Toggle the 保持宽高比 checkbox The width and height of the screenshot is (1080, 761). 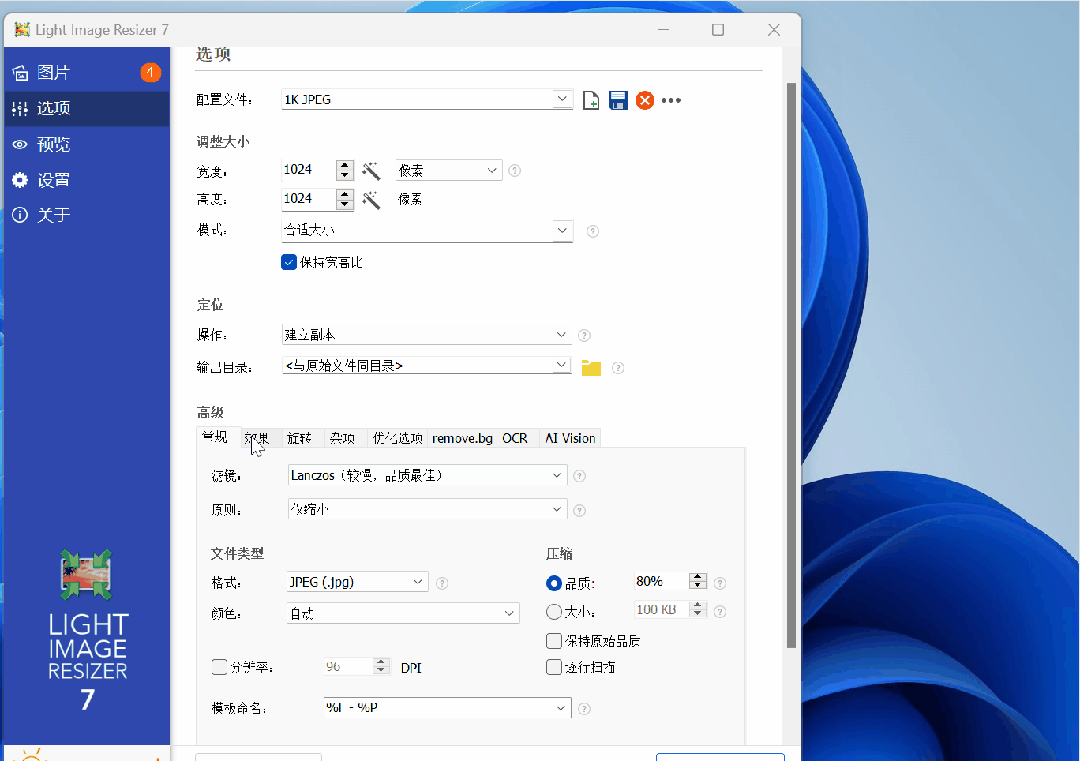point(289,262)
